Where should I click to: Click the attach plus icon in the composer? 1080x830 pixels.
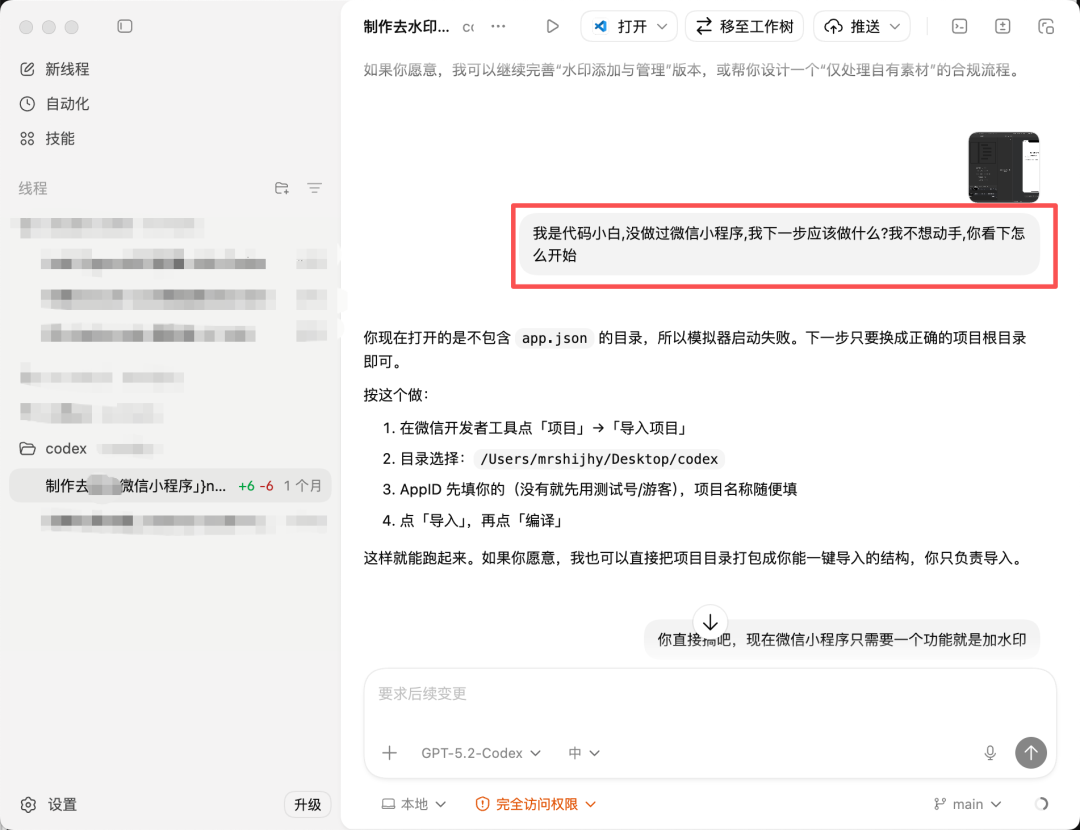tap(389, 753)
